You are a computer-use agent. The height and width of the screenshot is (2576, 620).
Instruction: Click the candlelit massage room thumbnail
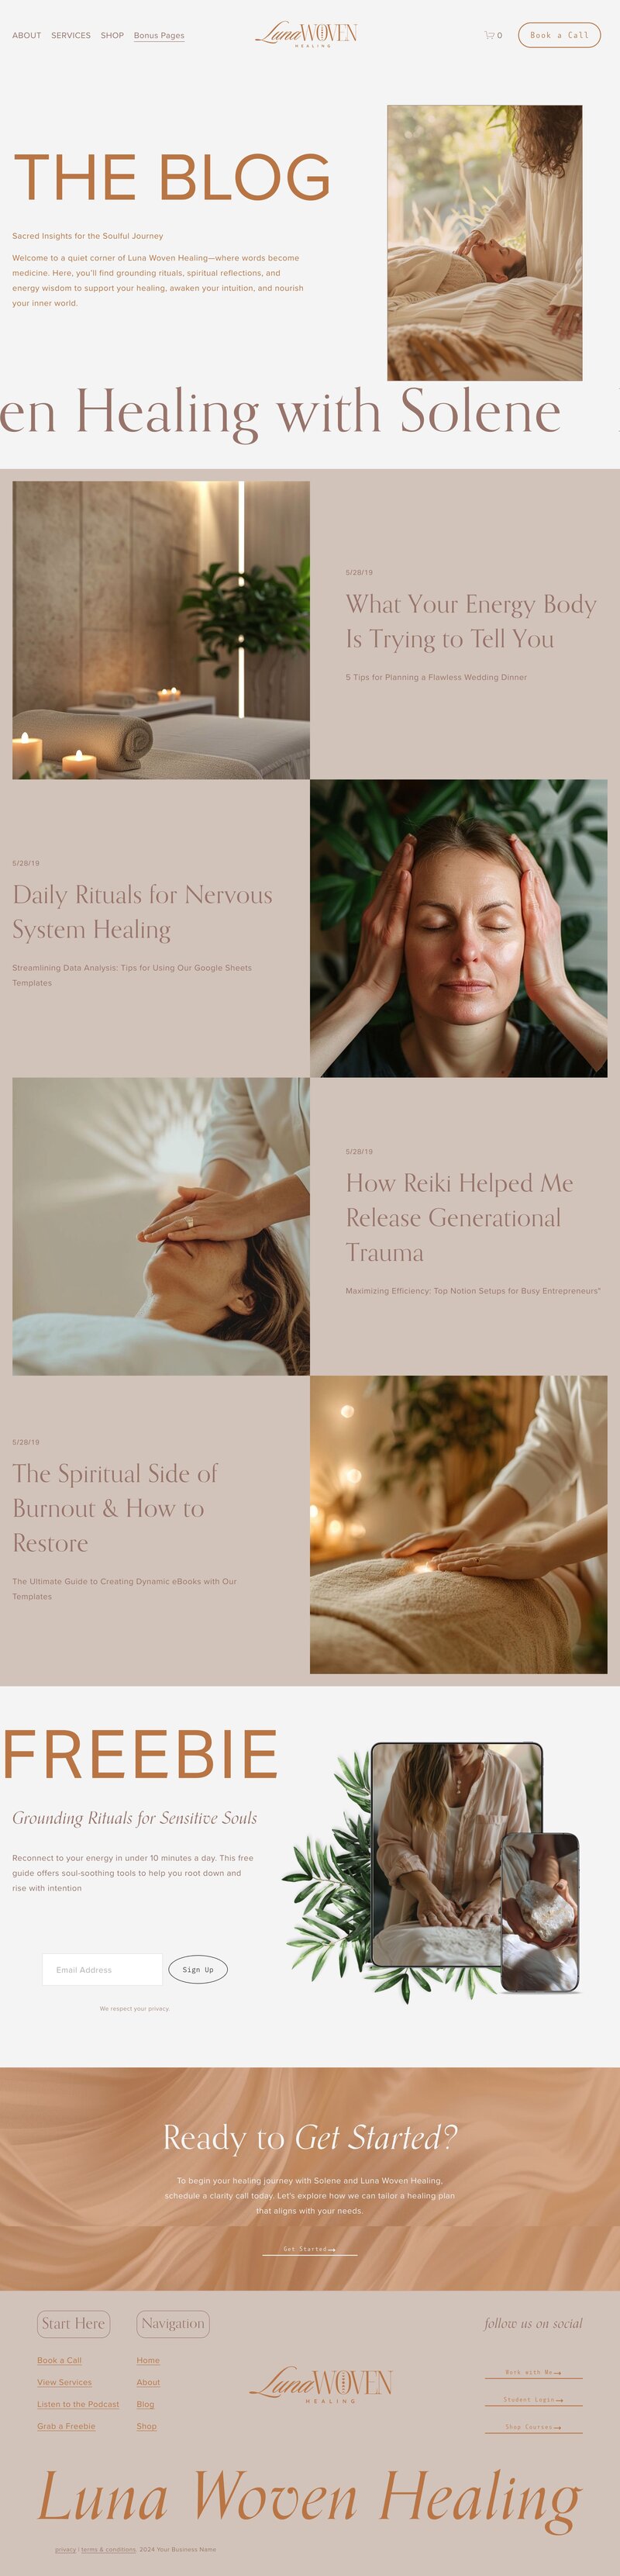(161, 630)
